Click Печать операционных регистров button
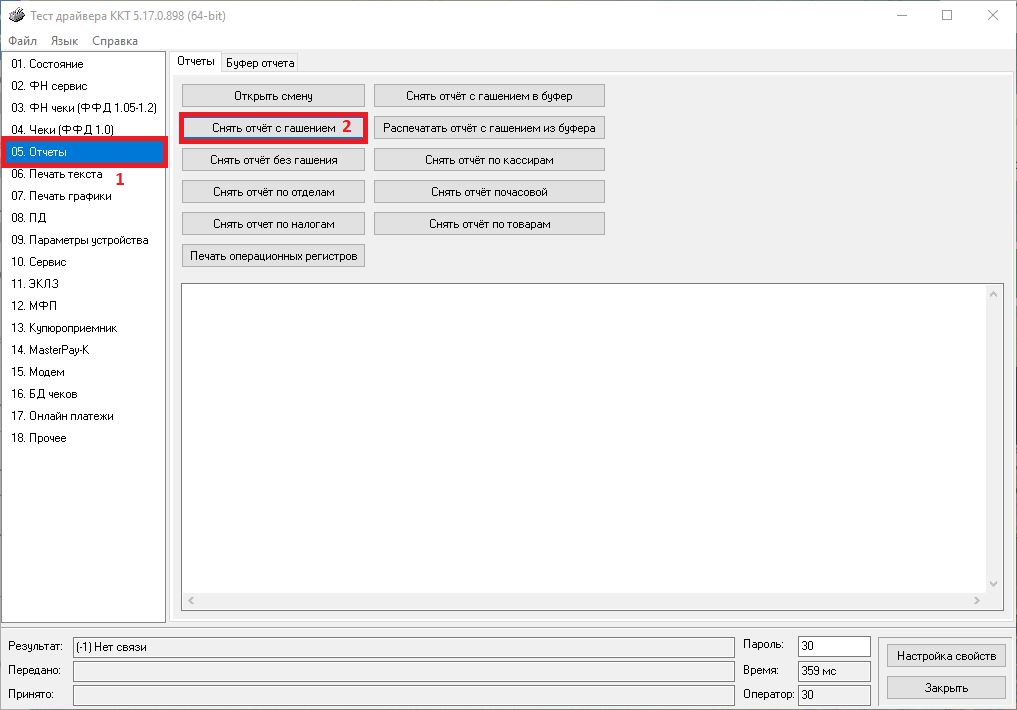Image resolution: width=1017 pixels, height=710 pixels. [273, 256]
